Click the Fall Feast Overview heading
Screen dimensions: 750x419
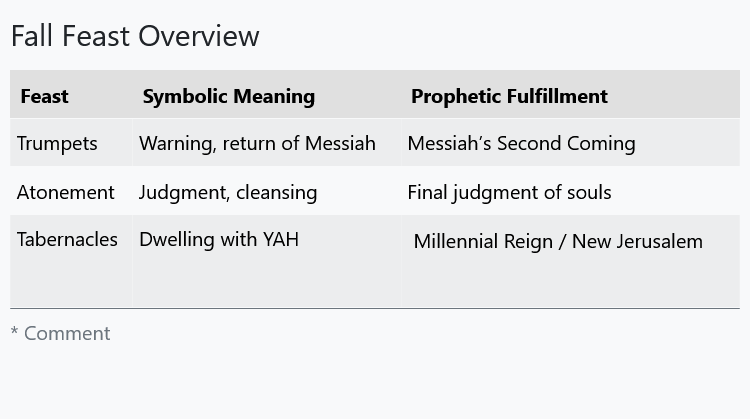pos(135,36)
